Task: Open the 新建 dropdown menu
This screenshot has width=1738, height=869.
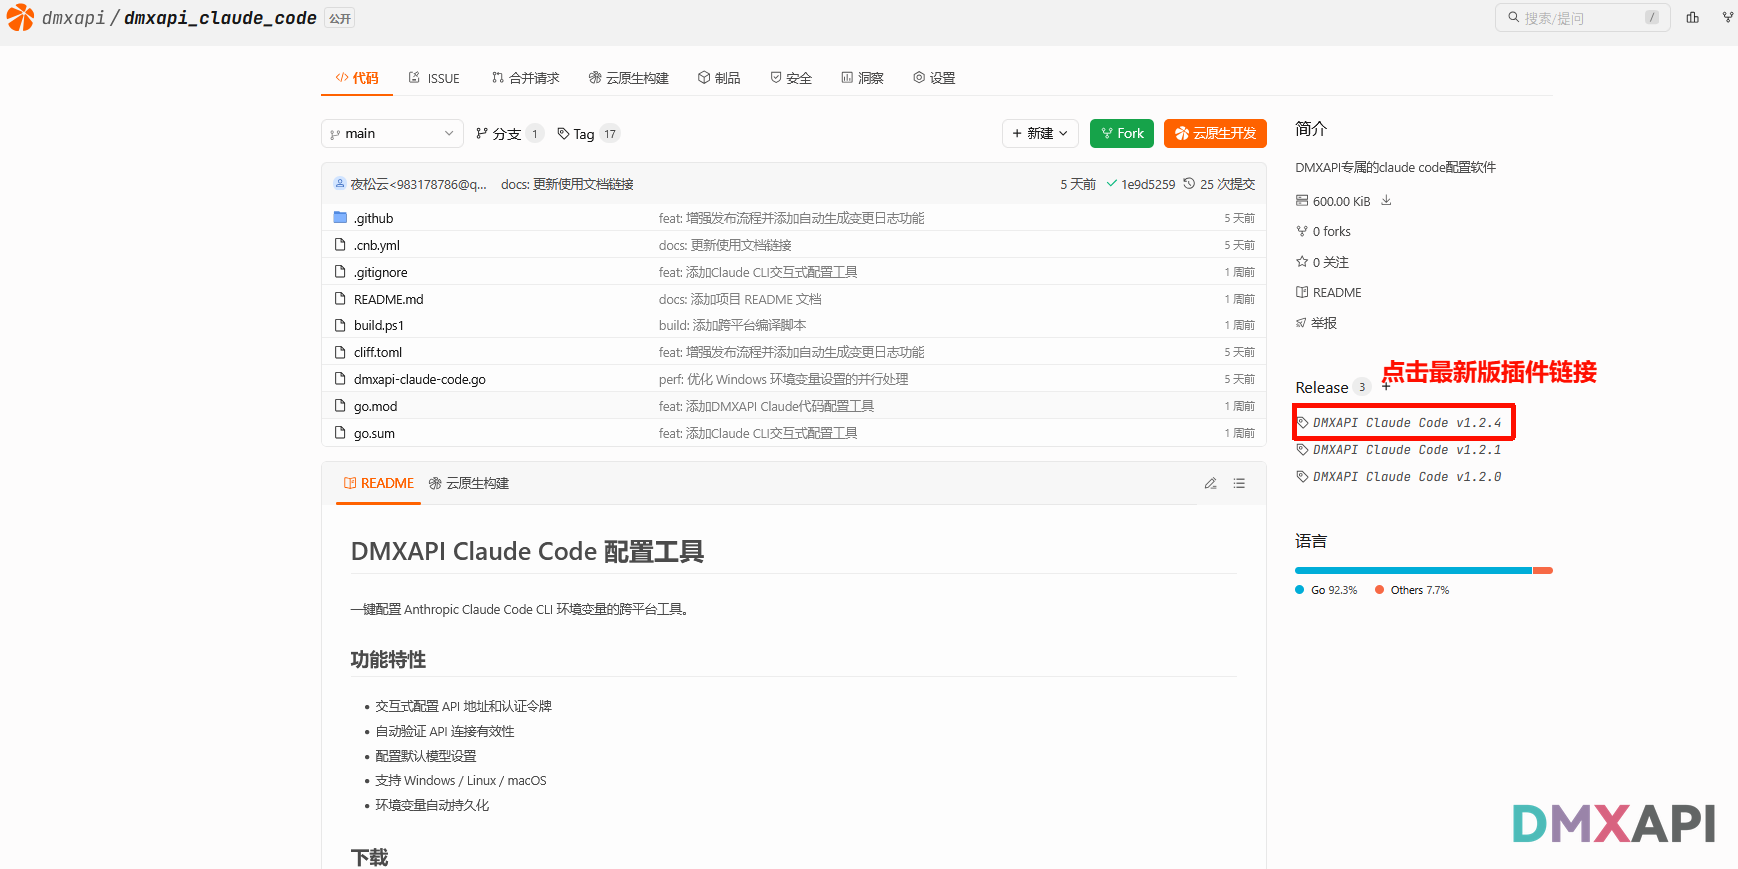Action: (1039, 134)
